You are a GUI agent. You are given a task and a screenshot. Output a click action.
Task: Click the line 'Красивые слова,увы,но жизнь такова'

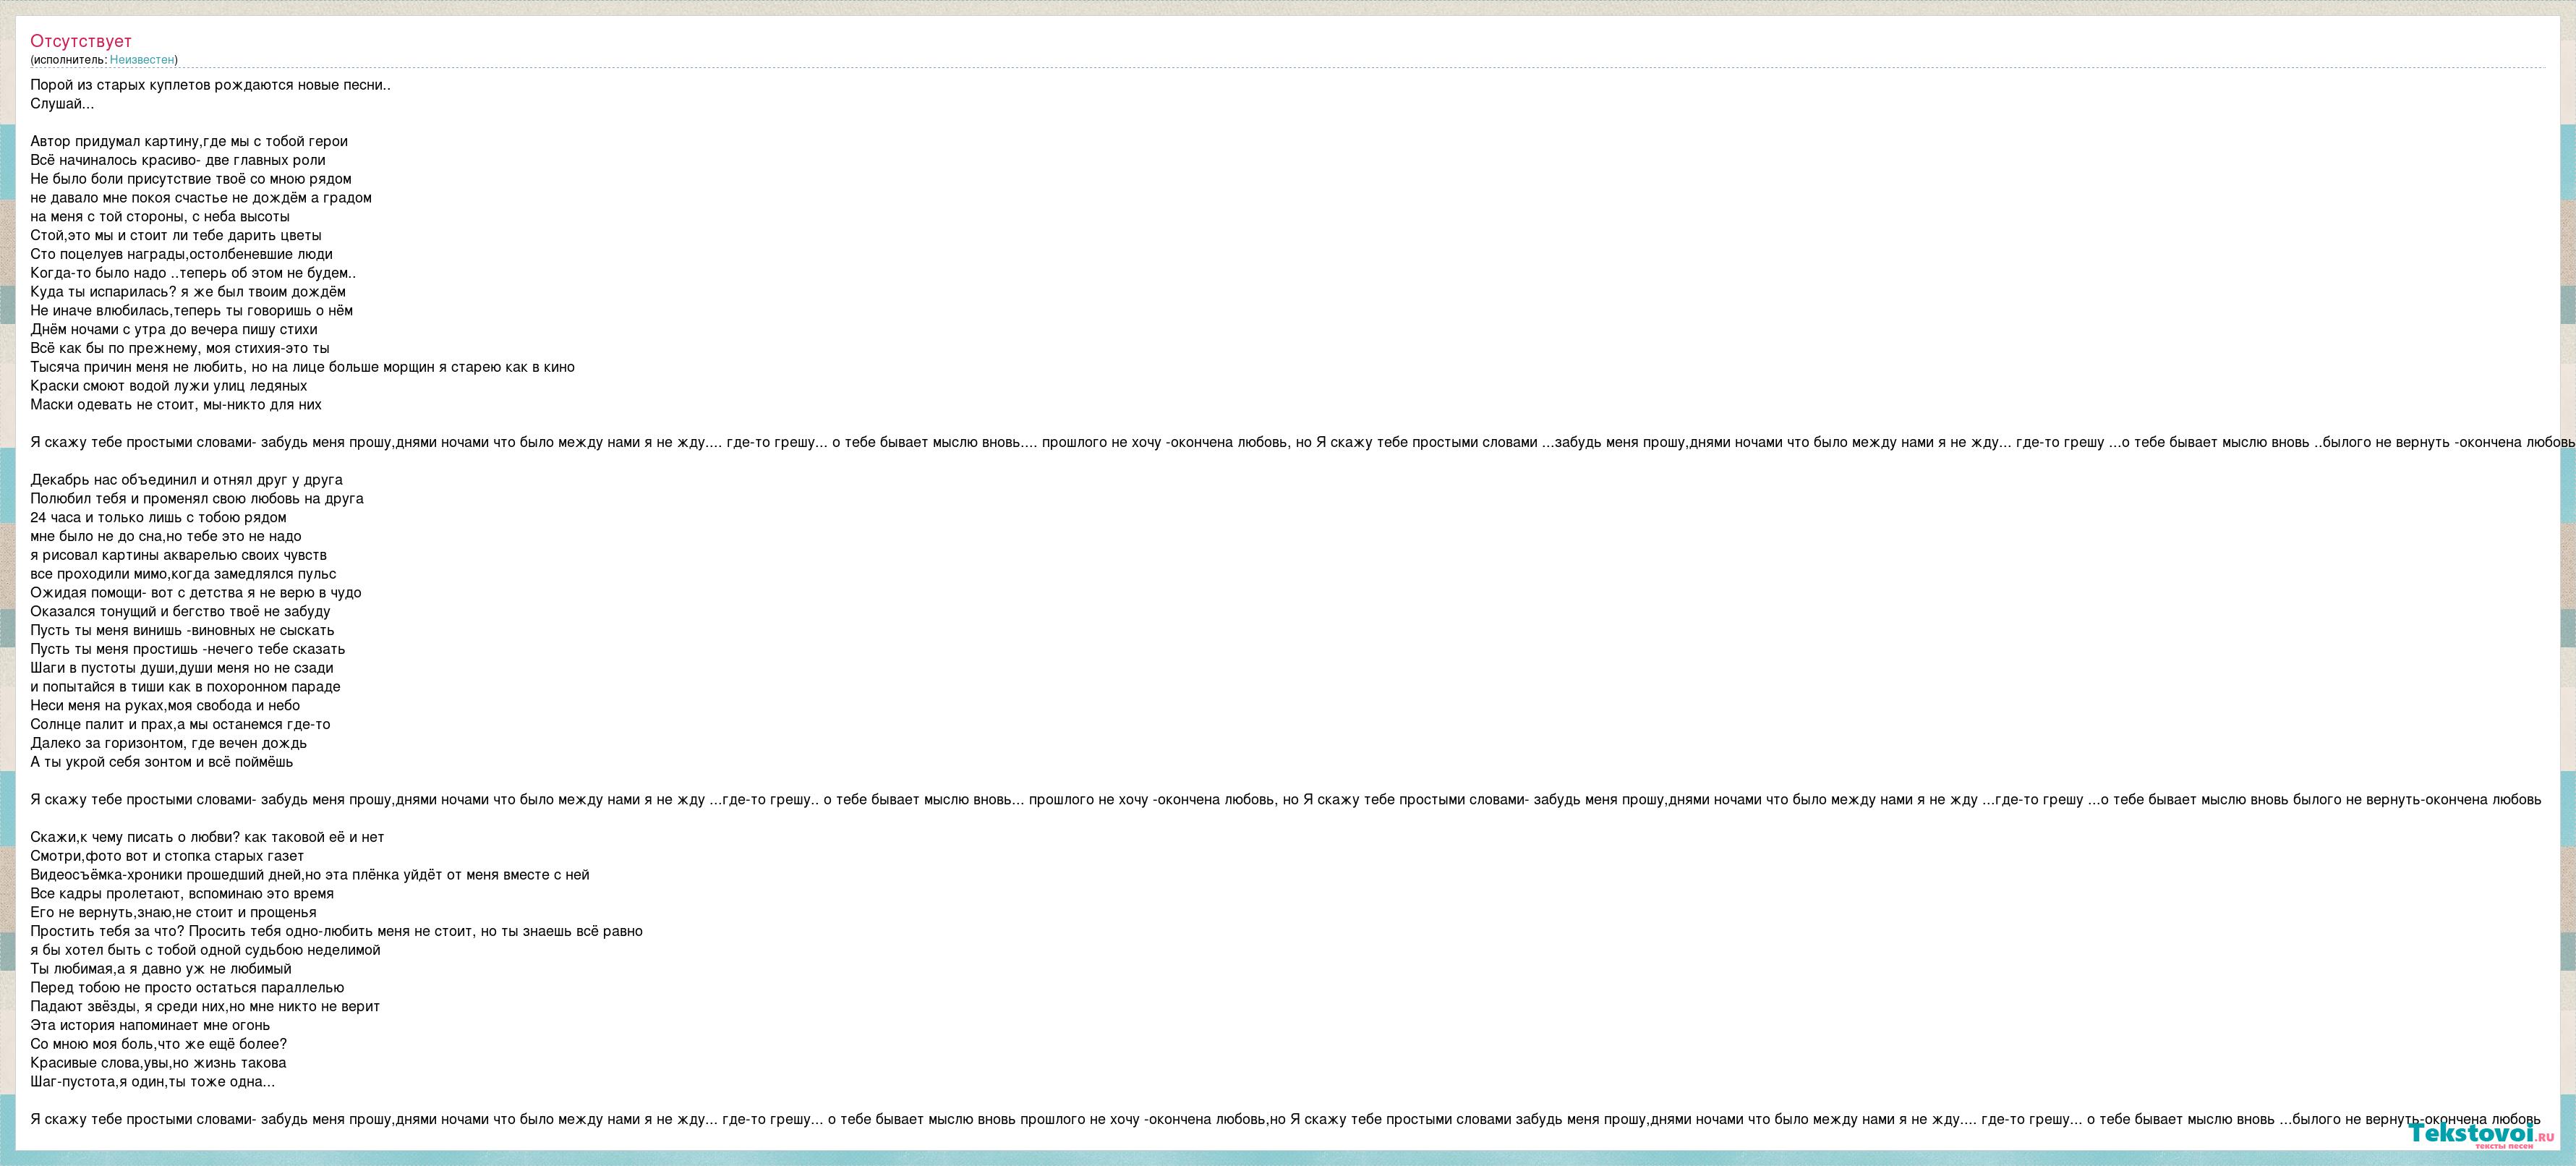(x=158, y=1063)
